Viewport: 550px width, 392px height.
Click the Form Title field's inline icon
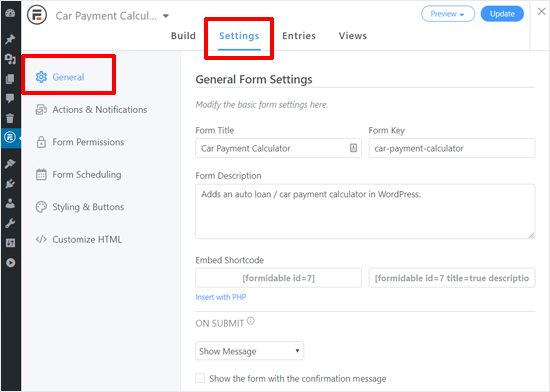[353, 148]
